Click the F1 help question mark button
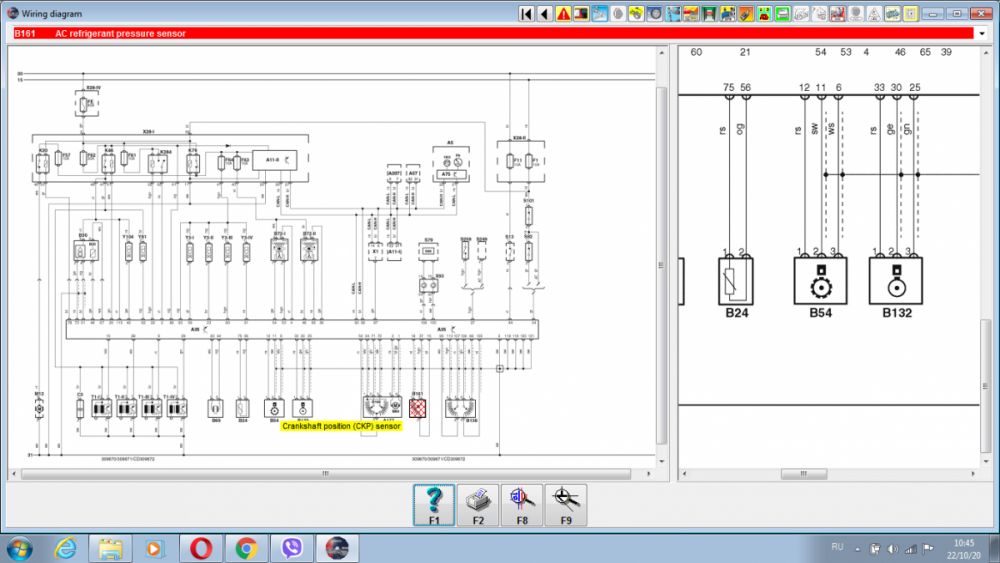Viewport: 1000px width, 563px height. click(x=434, y=505)
